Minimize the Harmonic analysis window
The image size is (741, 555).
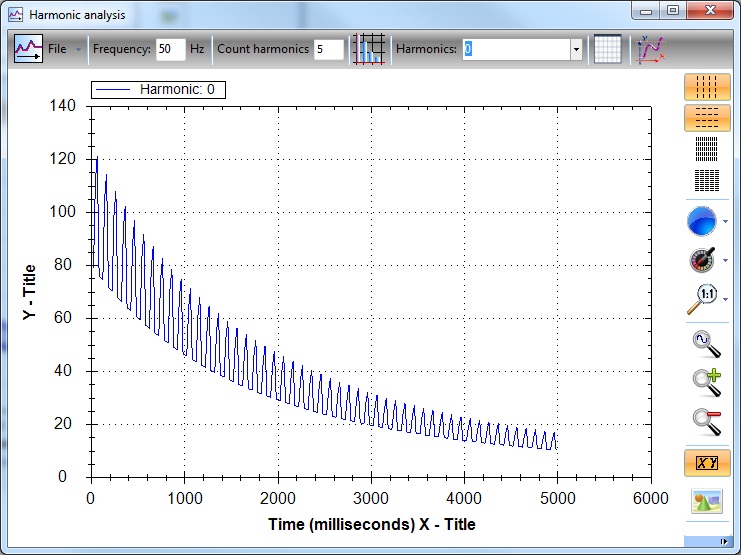646,11
